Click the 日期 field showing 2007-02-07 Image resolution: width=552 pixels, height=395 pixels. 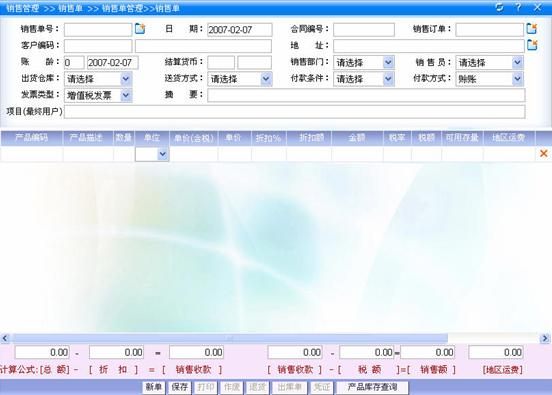[240, 30]
